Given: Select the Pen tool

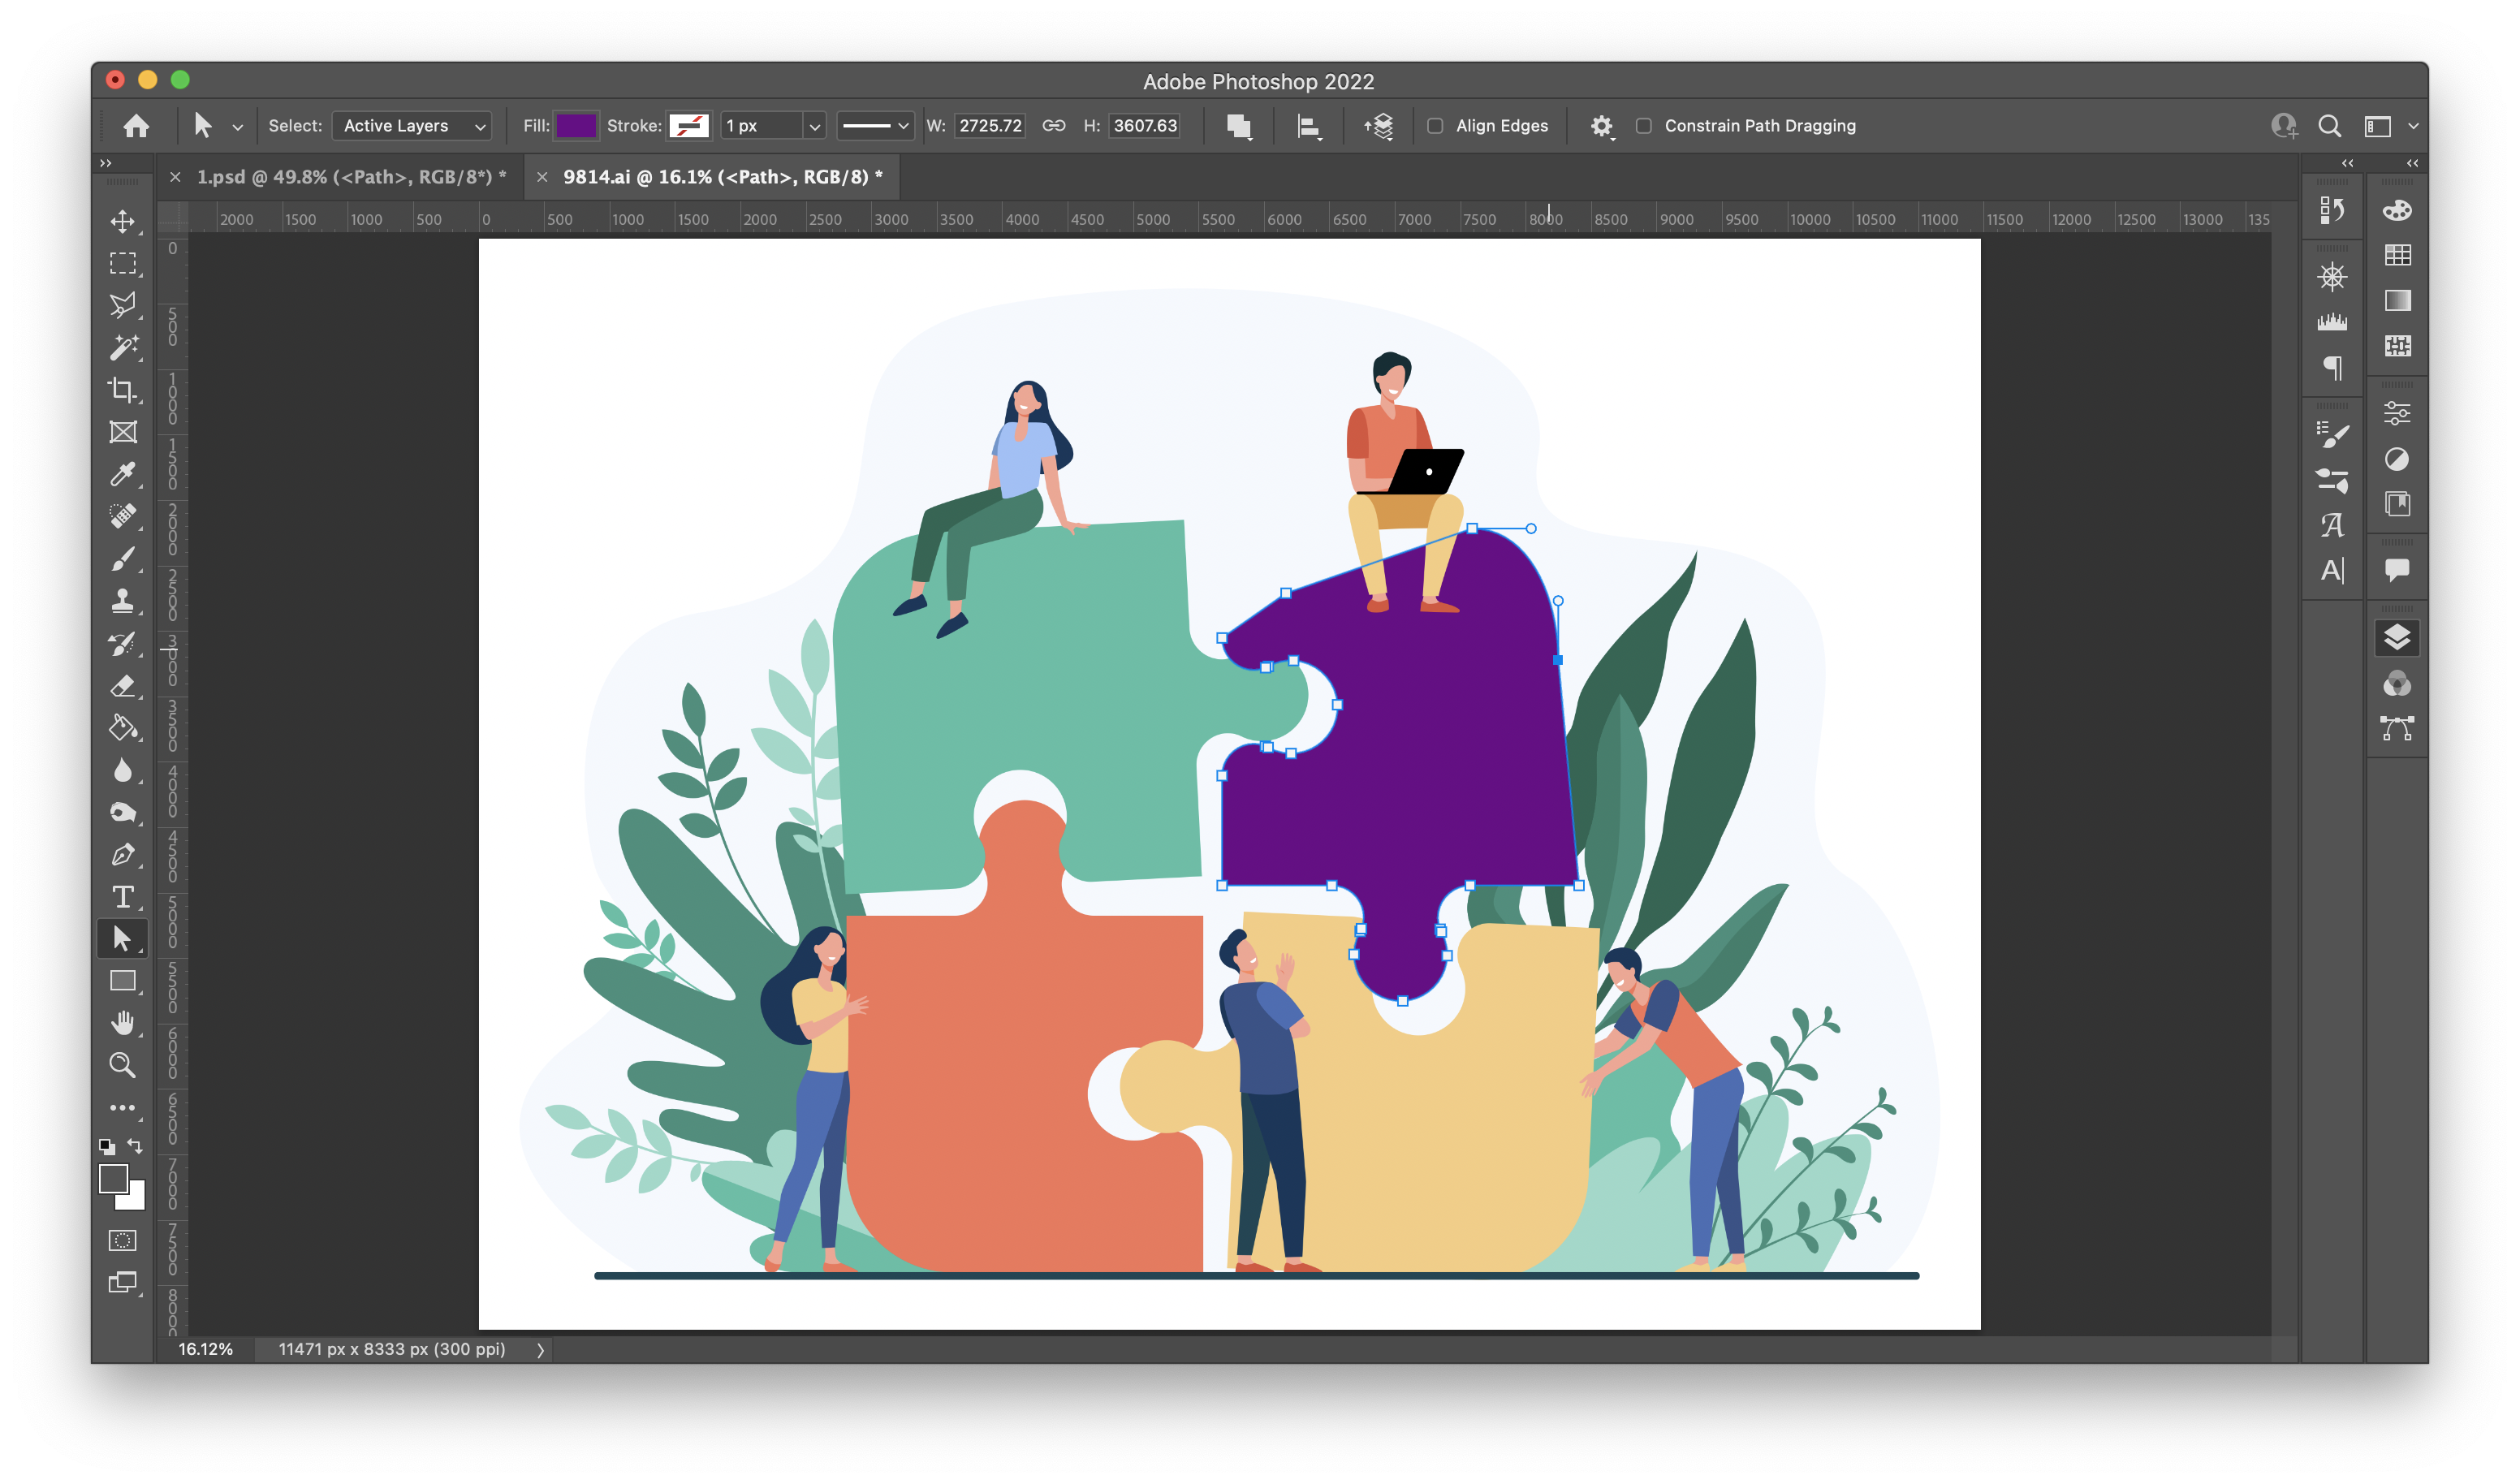Looking at the screenshot, I should pyautogui.click(x=123, y=854).
